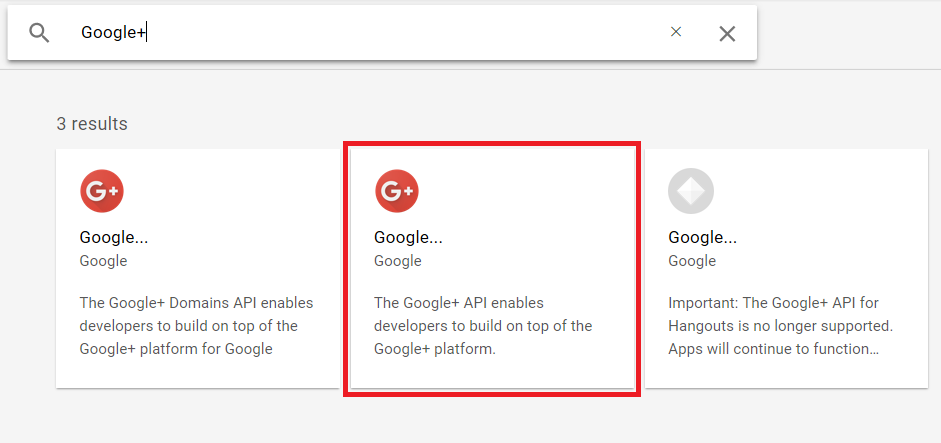Screen dimensions: 941x443
Task: Close the search bar with the large gray X
Action: click(x=727, y=33)
